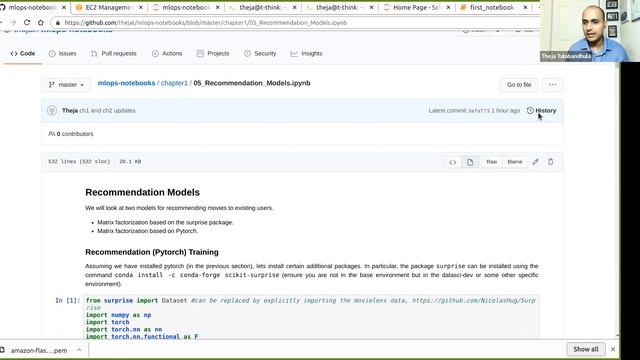Close the first mlops-notebooks GitHub tab
640x360 pixels.
coord(64,7)
